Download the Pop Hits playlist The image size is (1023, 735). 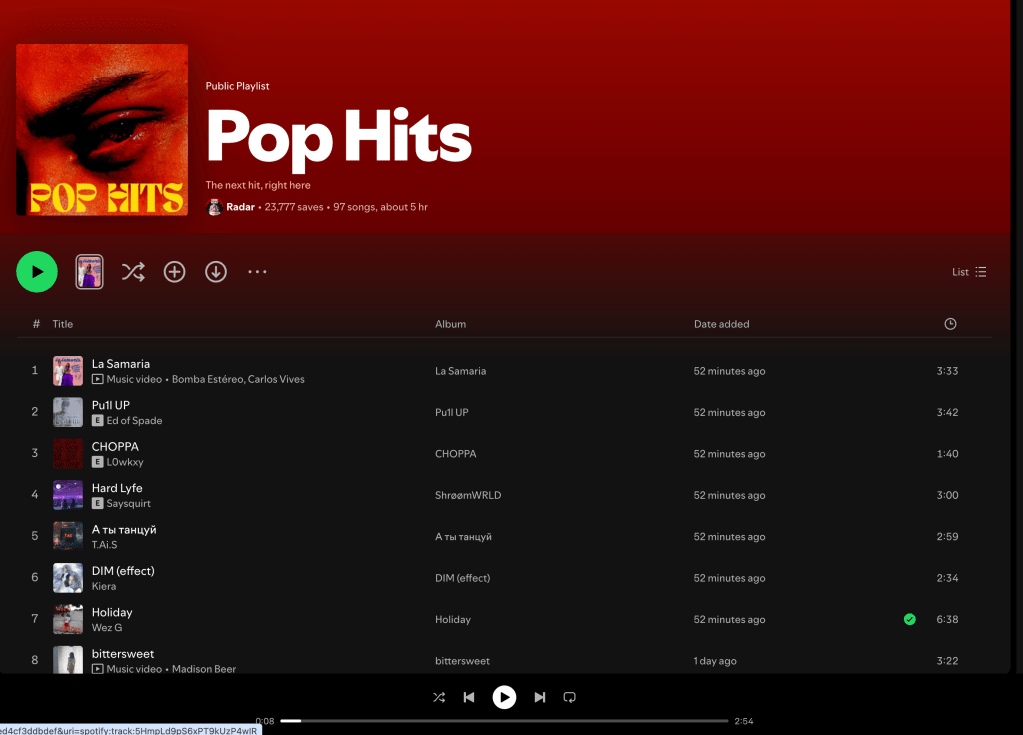[x=216, y=272]
